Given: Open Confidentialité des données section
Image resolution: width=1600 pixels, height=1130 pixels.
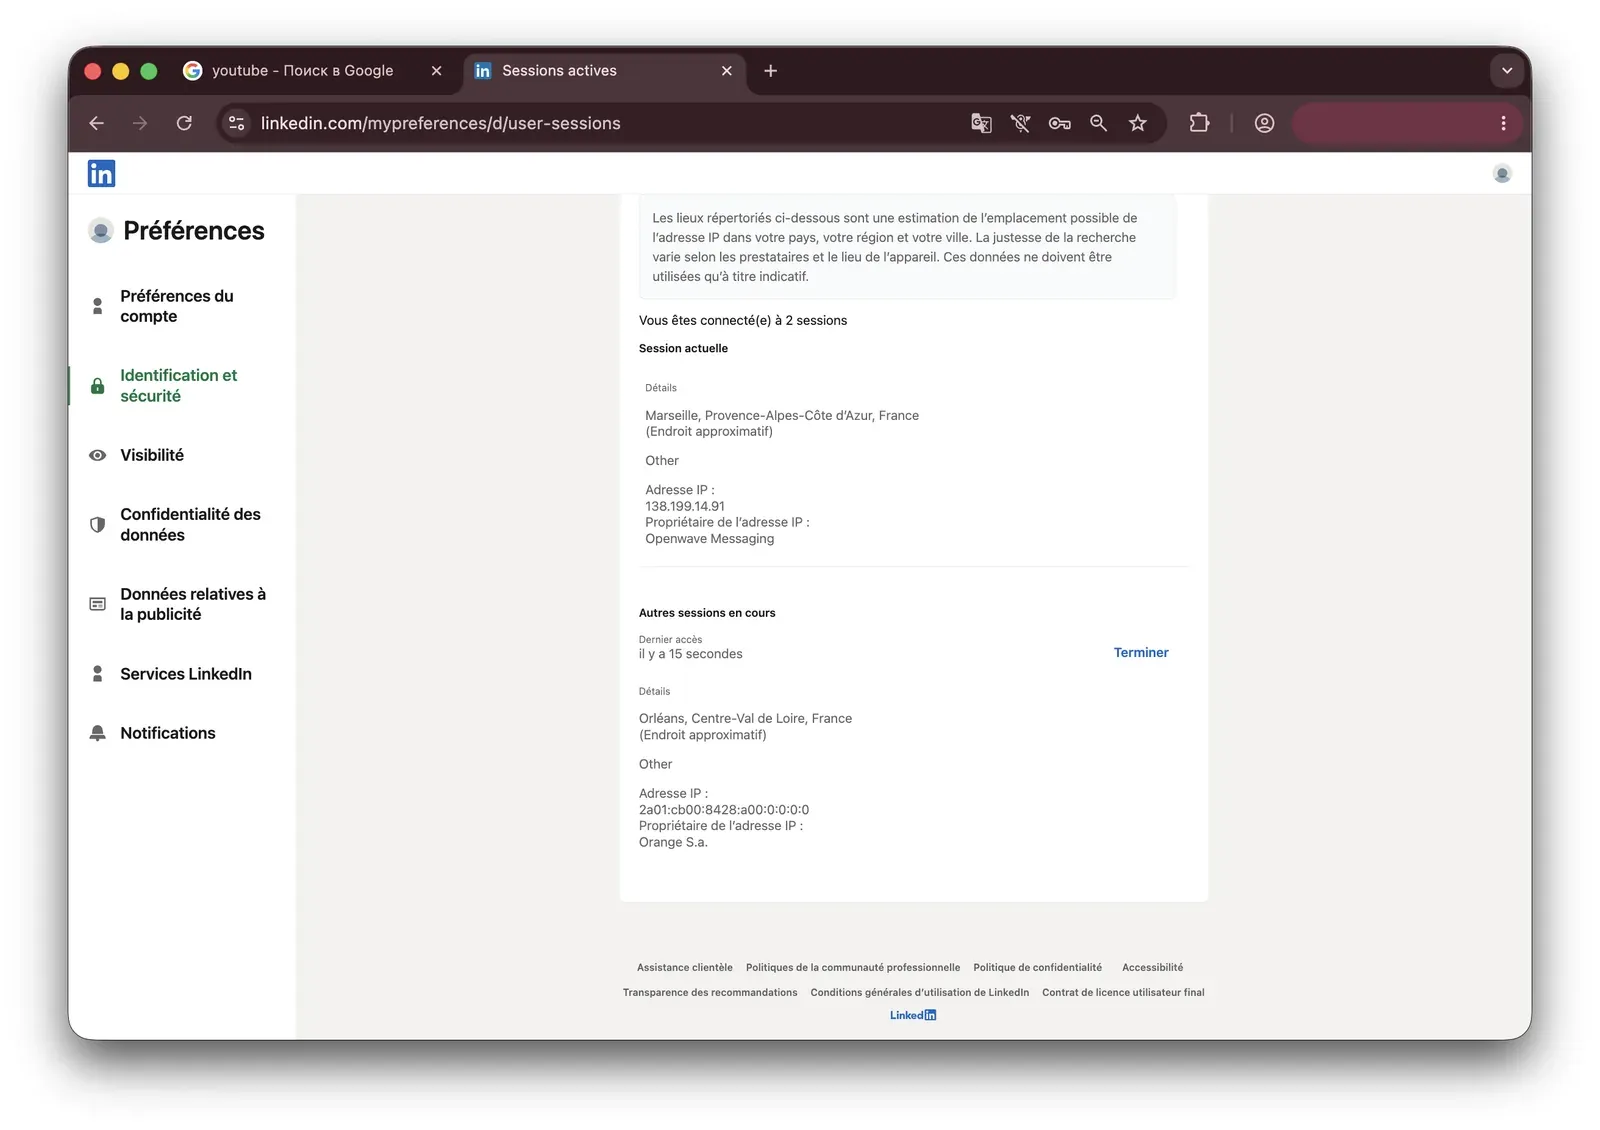Looking at the screenshot, I should (x=190, y=525).
